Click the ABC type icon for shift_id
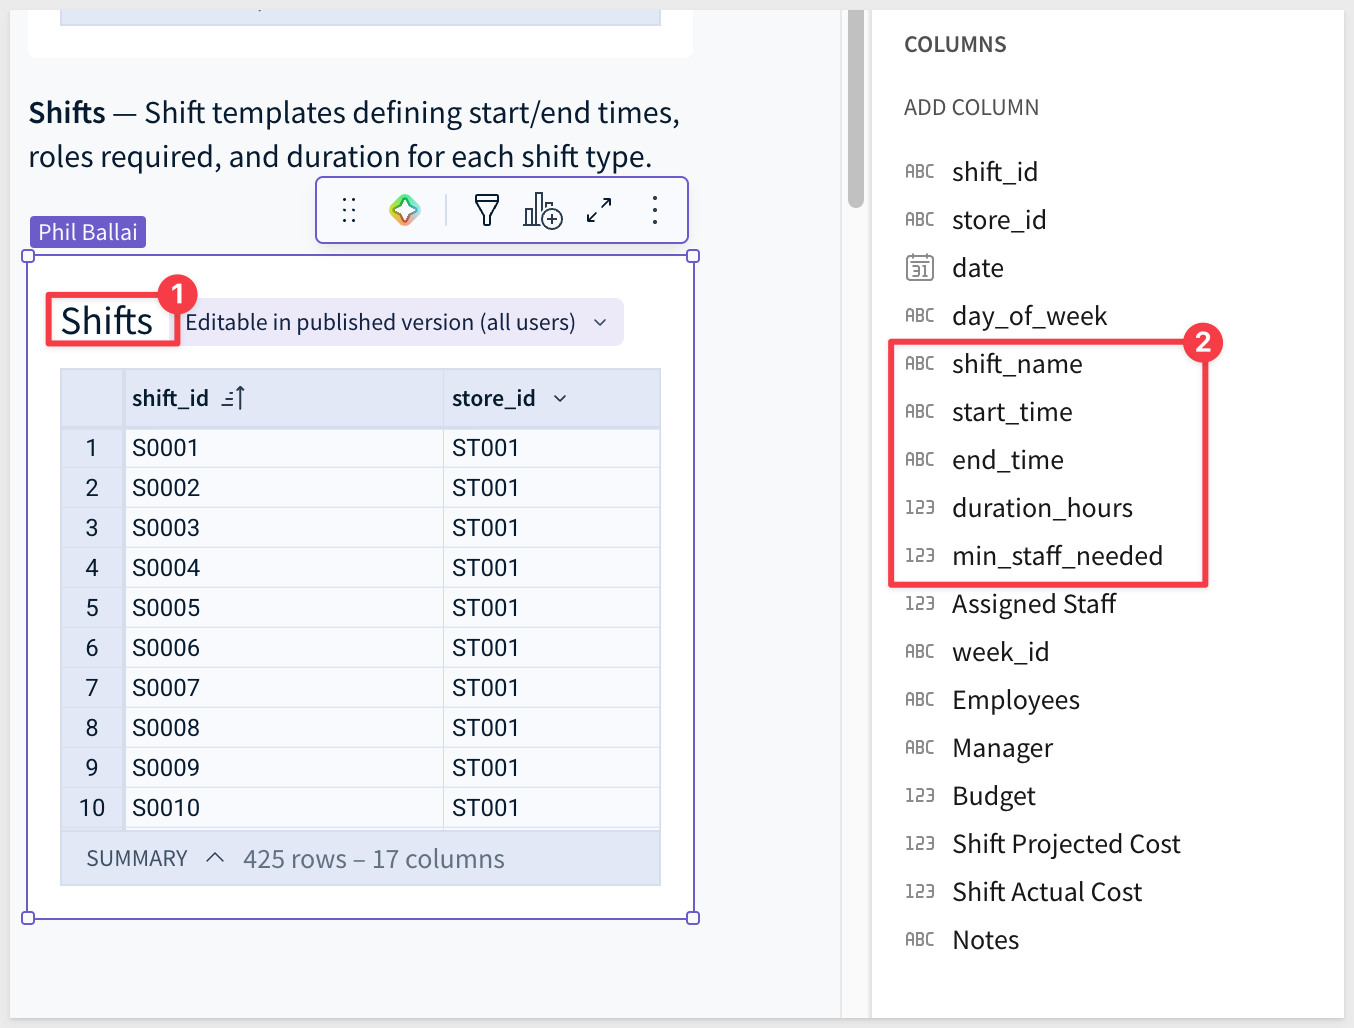Screen dimensions: 1354x1028 (920, 172)
